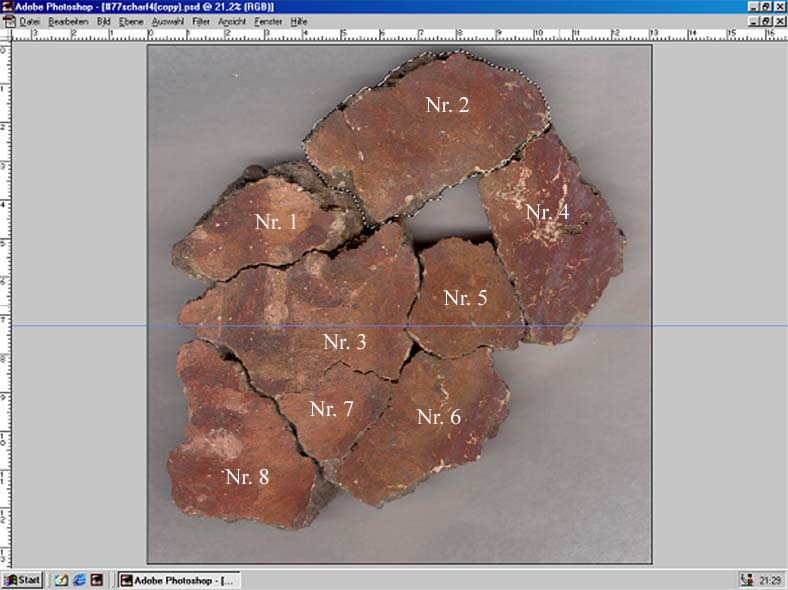Open the Hilfe menu
Viewport: 788px width, 590px height.
tap(299, 21)
